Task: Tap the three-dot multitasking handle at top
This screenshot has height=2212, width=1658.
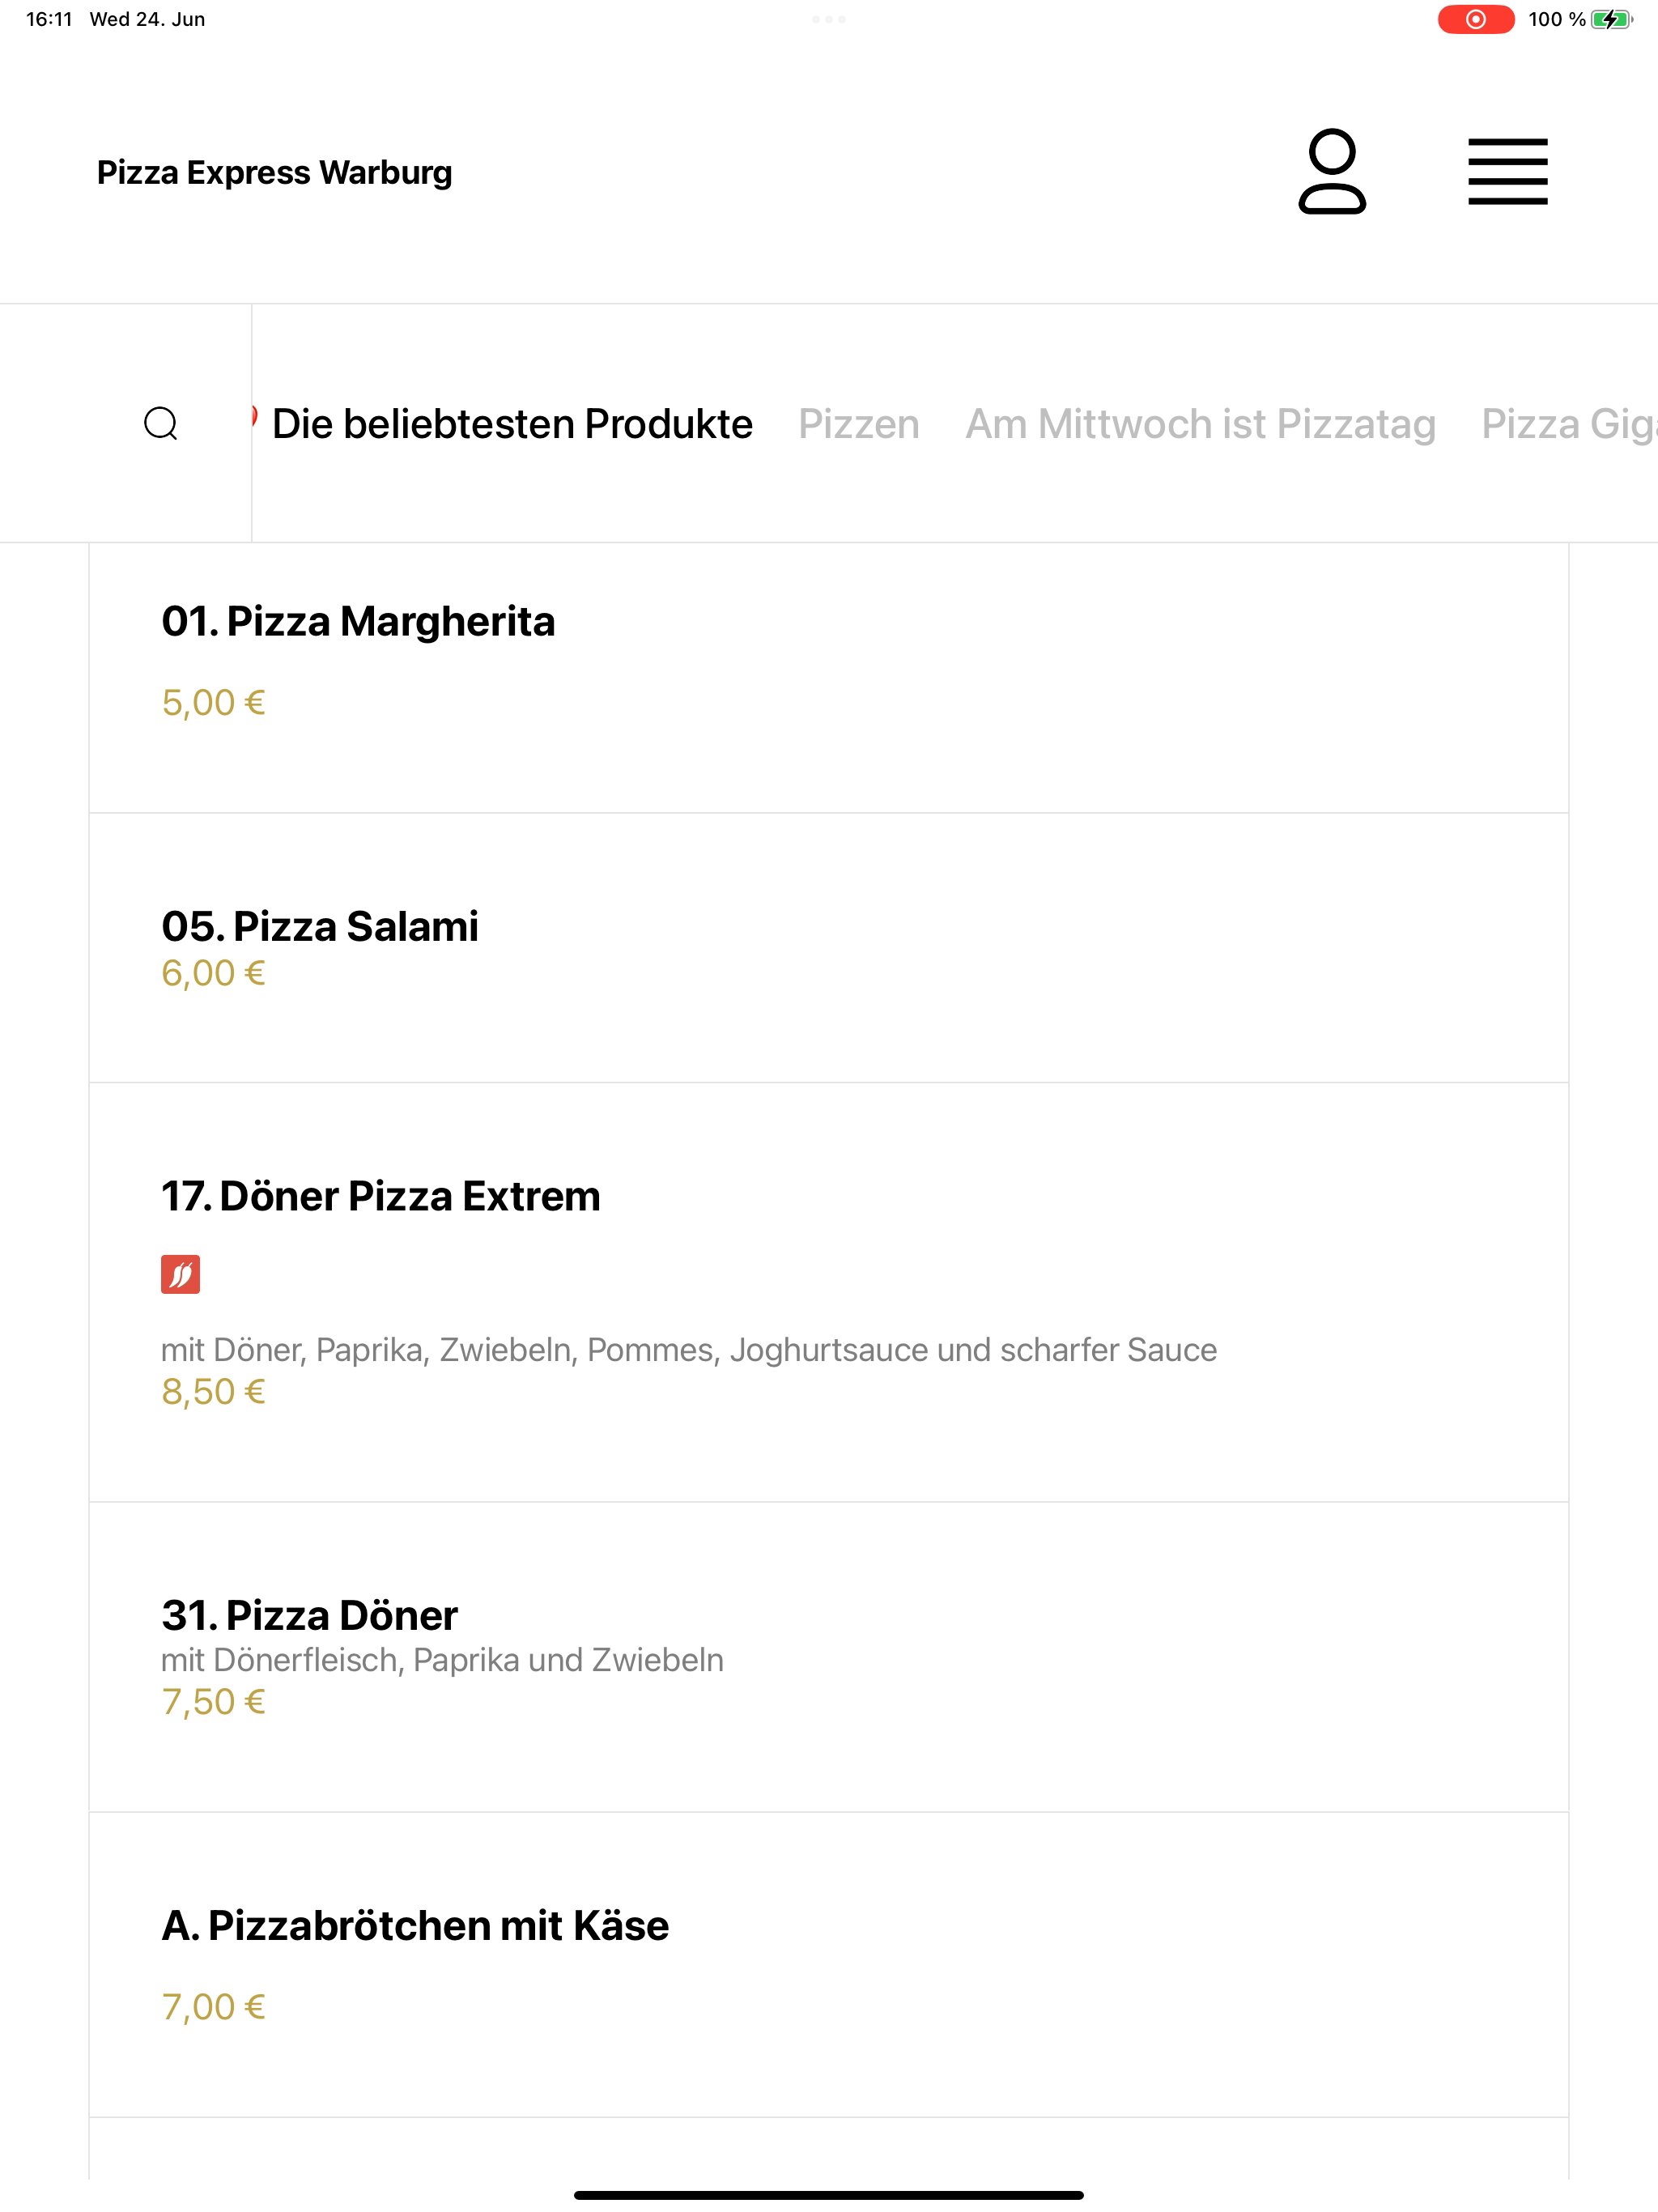Action: [829, 19]
